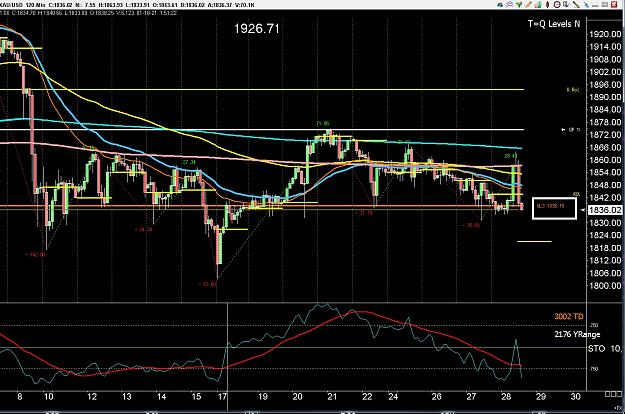Click the green funnel icon in the toolbar
Screen dimensions: 625x414
click(519, 4)
